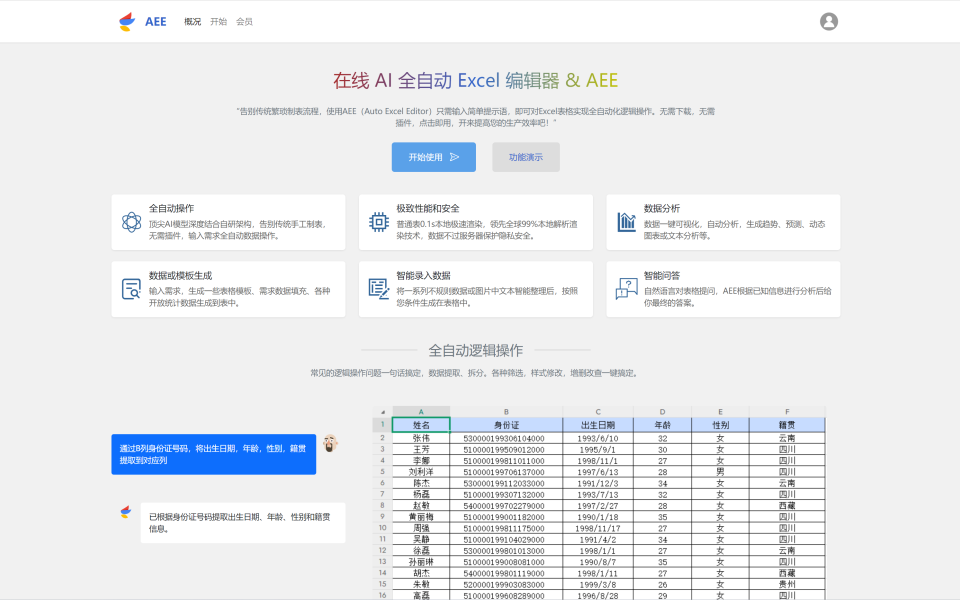Viewport: 960px width, 600px height.
Task: Click the blue user prompt chat bubble
Action: pyautogui.click(x=214, y=454)
